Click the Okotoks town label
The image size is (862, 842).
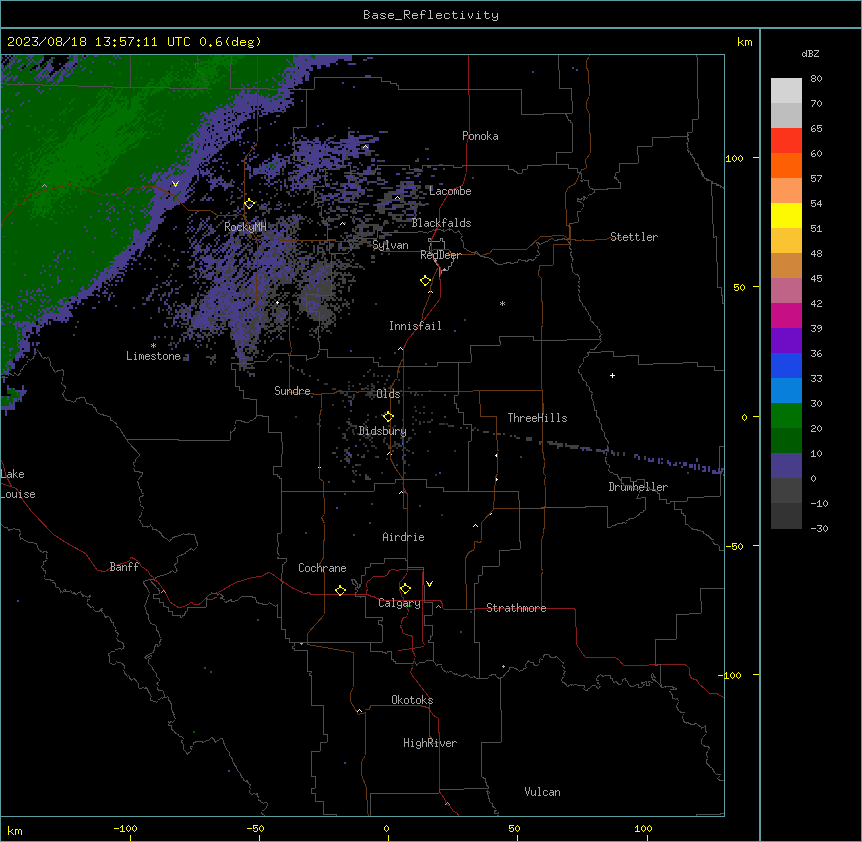(412, 700)
